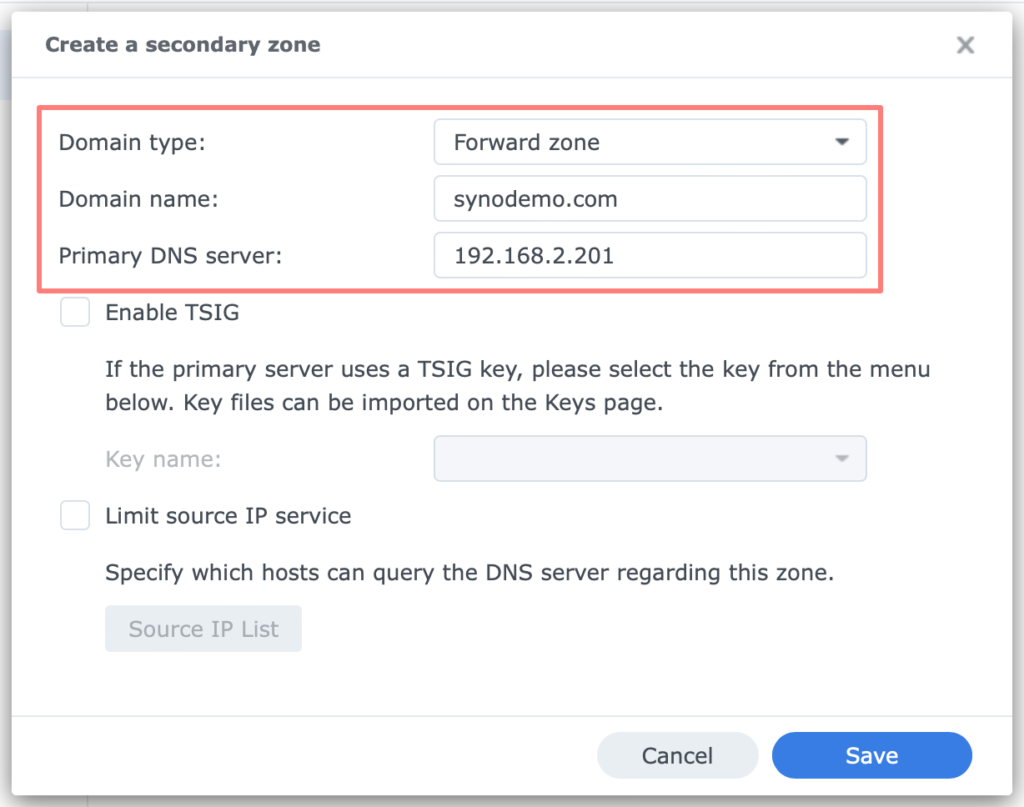Save the secondary zone settings

[872, 755]
